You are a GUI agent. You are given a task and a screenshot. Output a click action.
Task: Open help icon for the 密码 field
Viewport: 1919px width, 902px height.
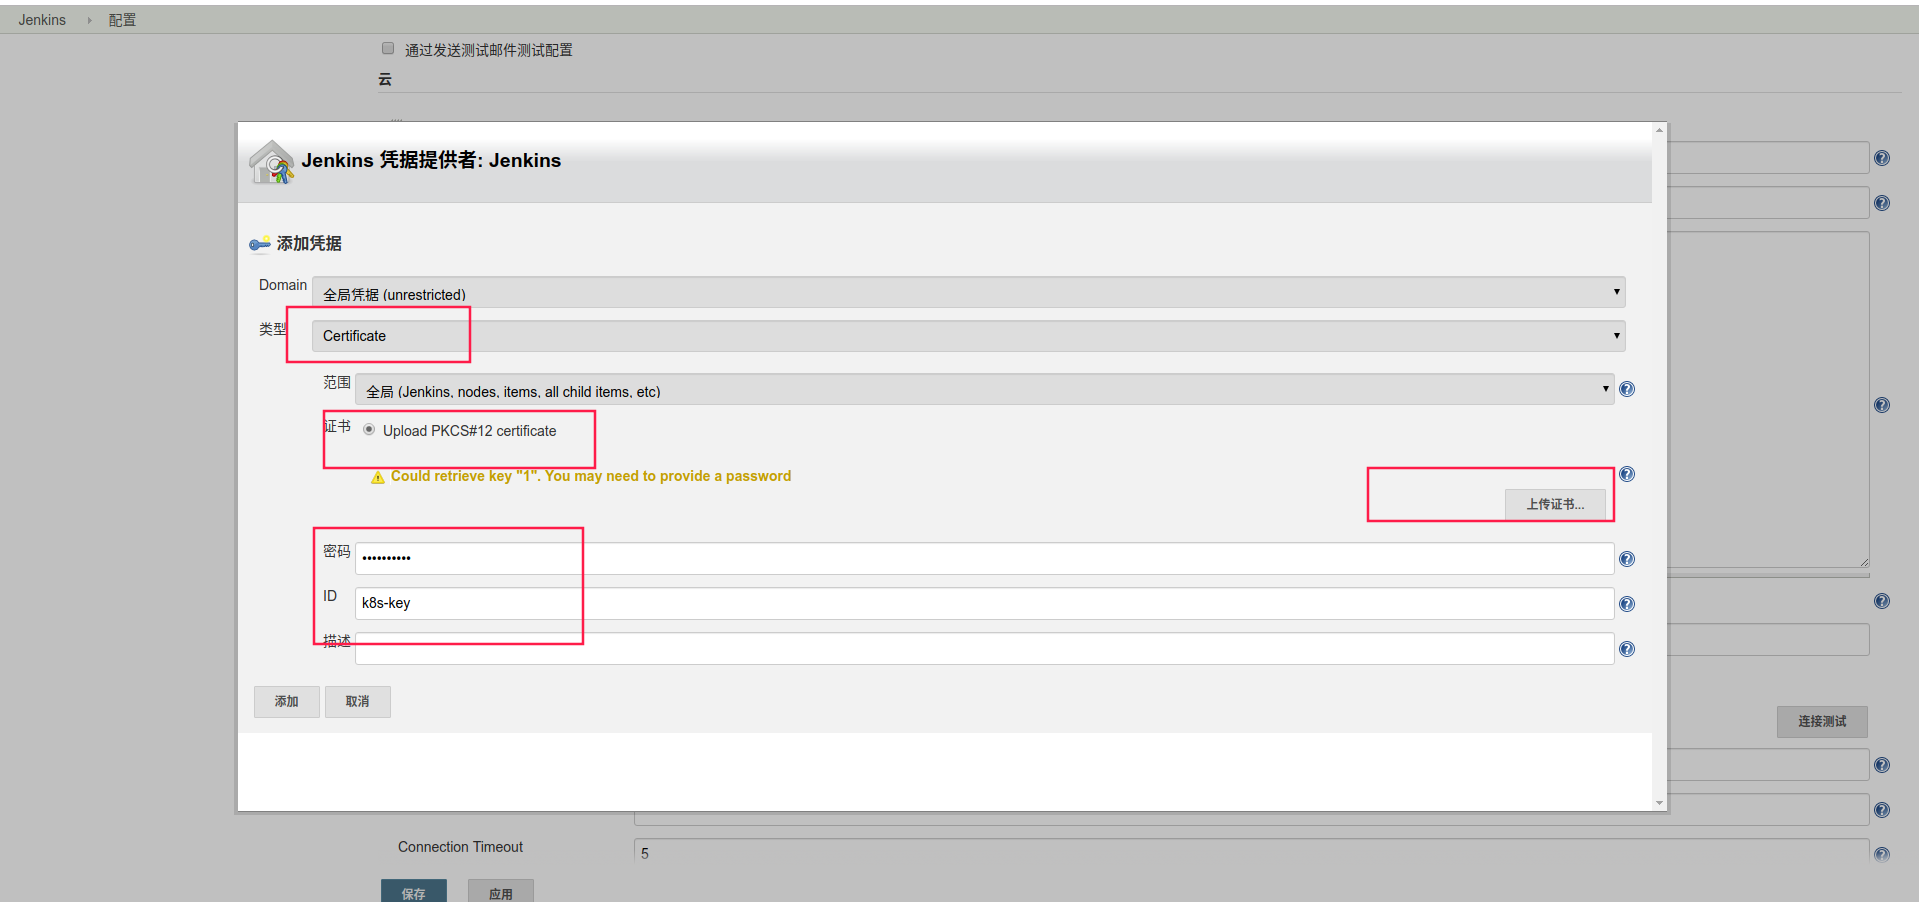pos(1627,559)
